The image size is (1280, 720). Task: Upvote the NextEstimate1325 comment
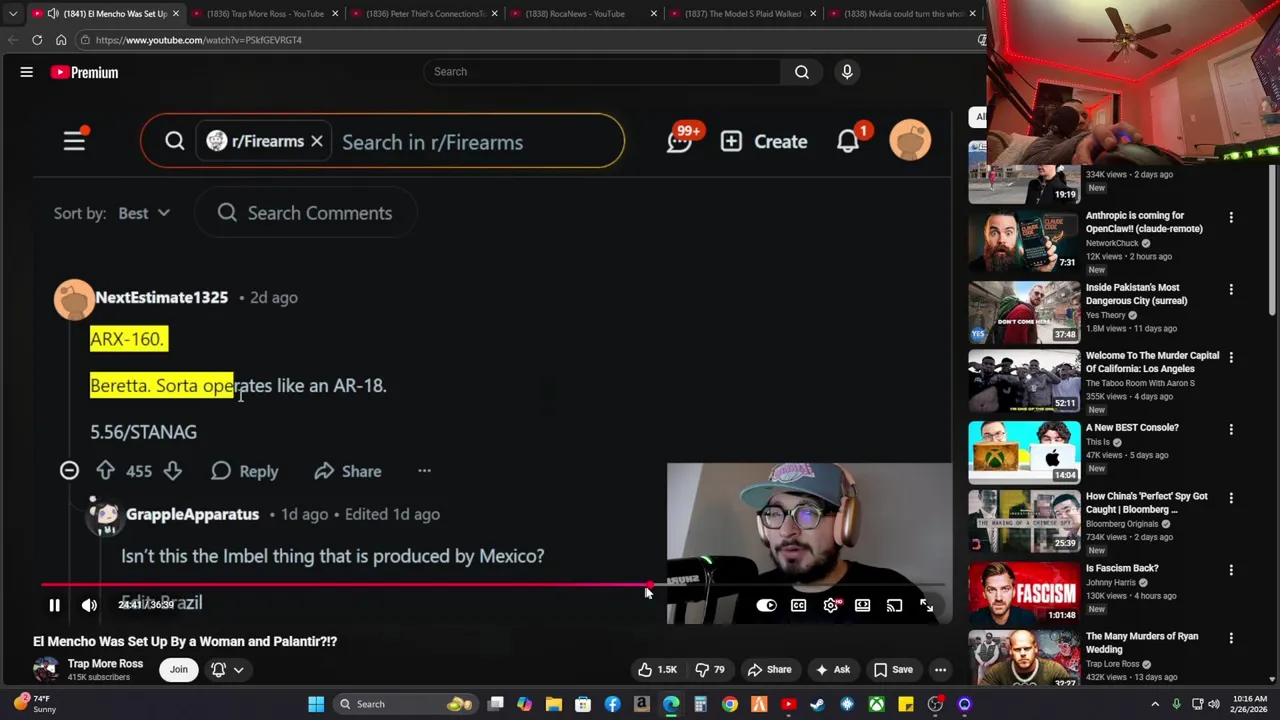pyautogui.click(x=105, y=471)
